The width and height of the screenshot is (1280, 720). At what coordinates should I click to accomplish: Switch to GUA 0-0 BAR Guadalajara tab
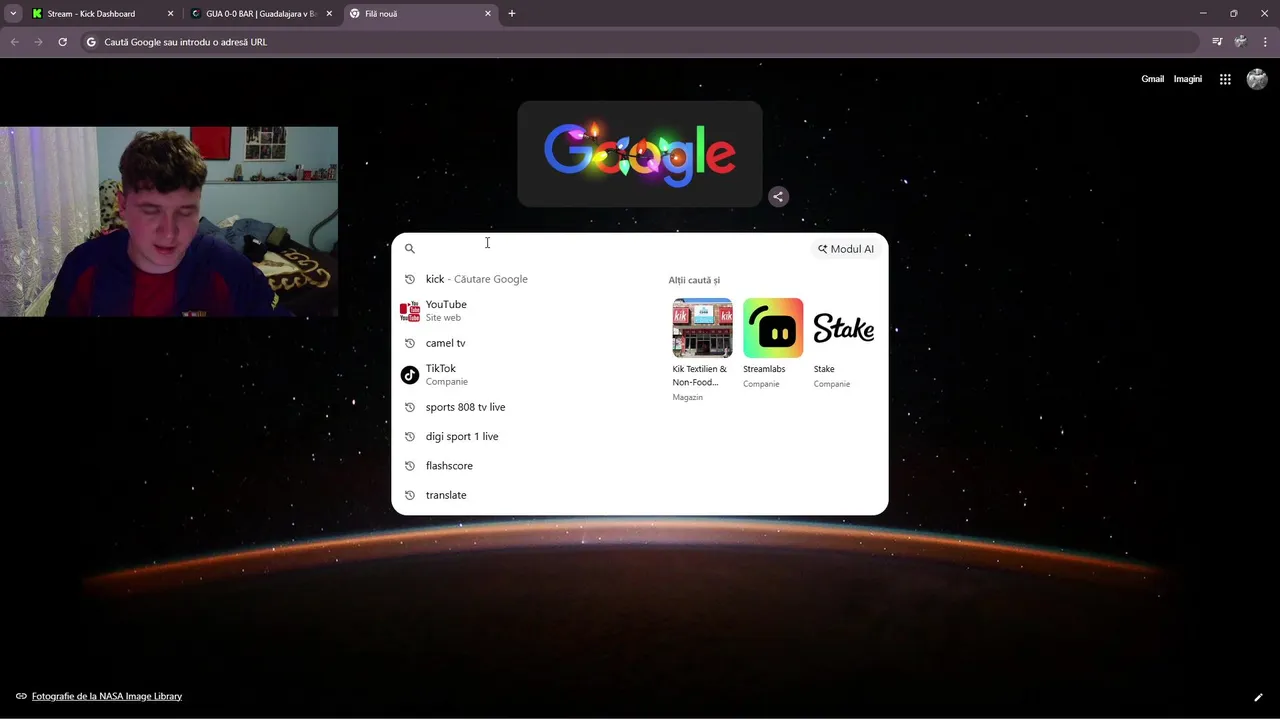[x=262, y=14]
